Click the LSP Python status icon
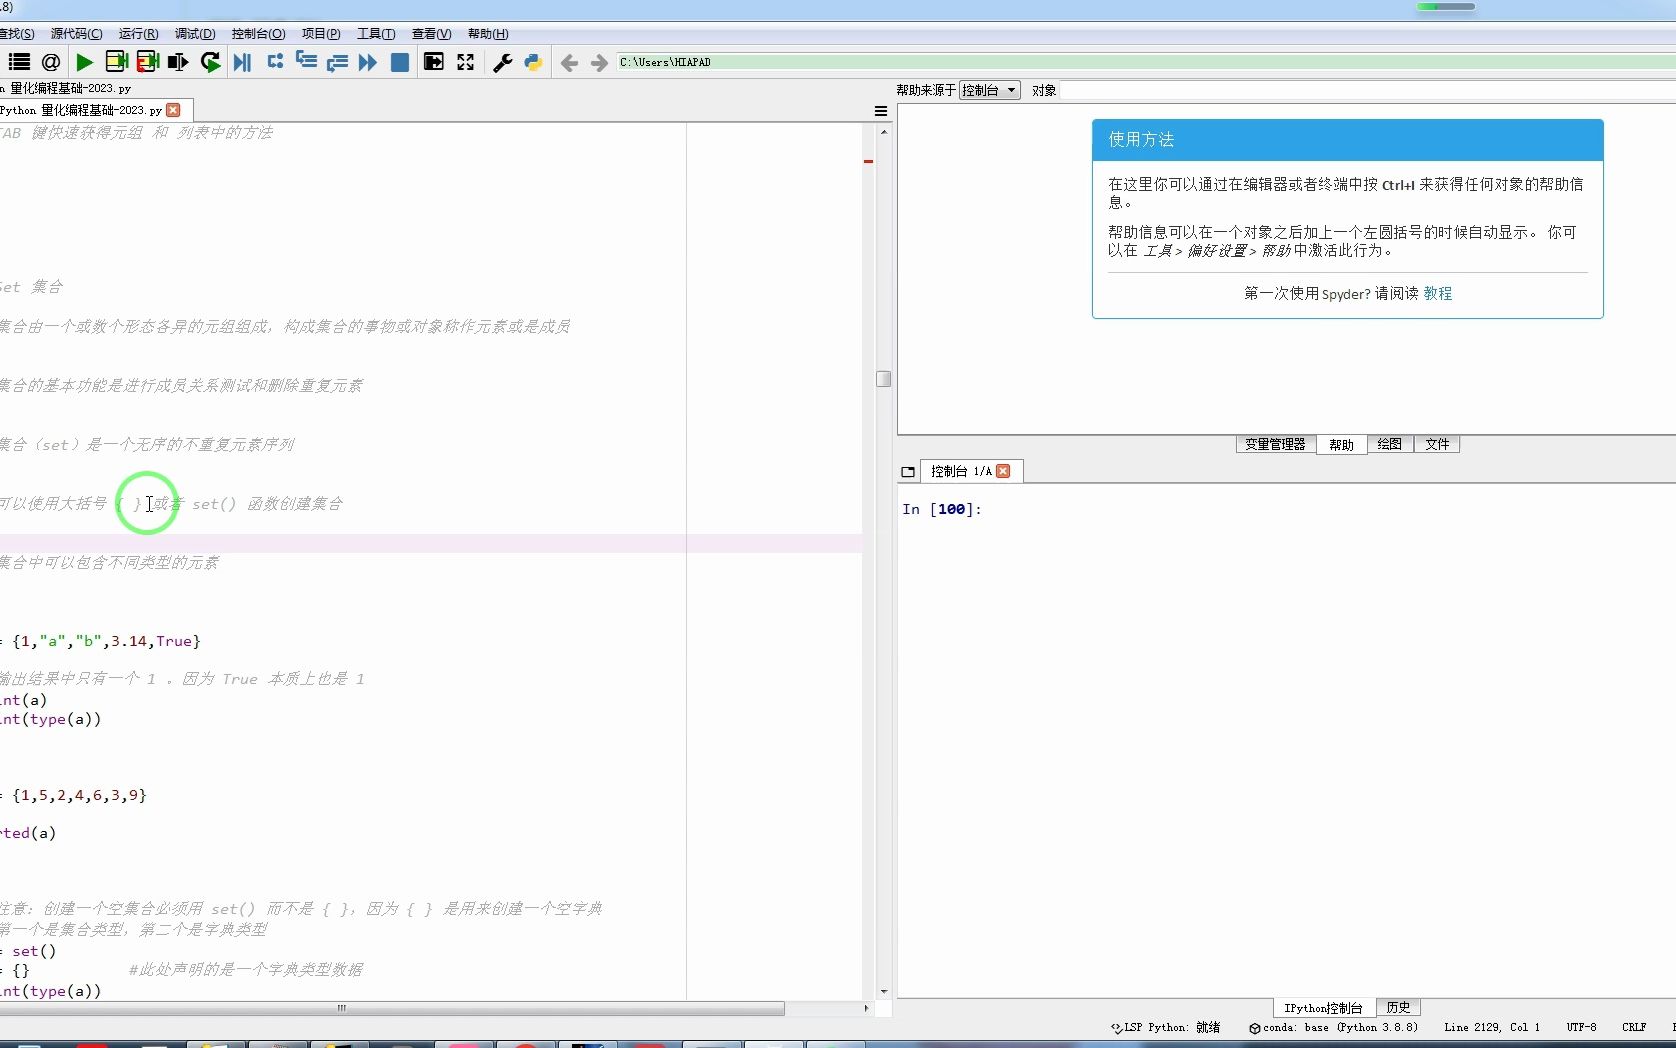This screenshot has width=1676, height=1048. click(x=1116, y=1028)
